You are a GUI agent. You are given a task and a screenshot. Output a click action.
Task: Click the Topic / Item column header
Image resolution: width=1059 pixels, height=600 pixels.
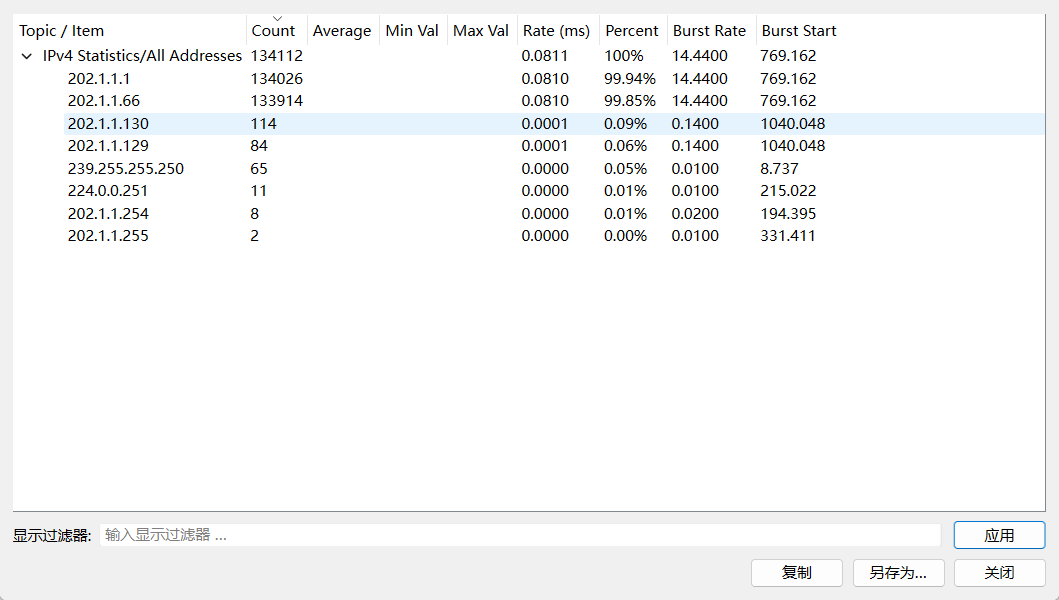click(129, 30)
